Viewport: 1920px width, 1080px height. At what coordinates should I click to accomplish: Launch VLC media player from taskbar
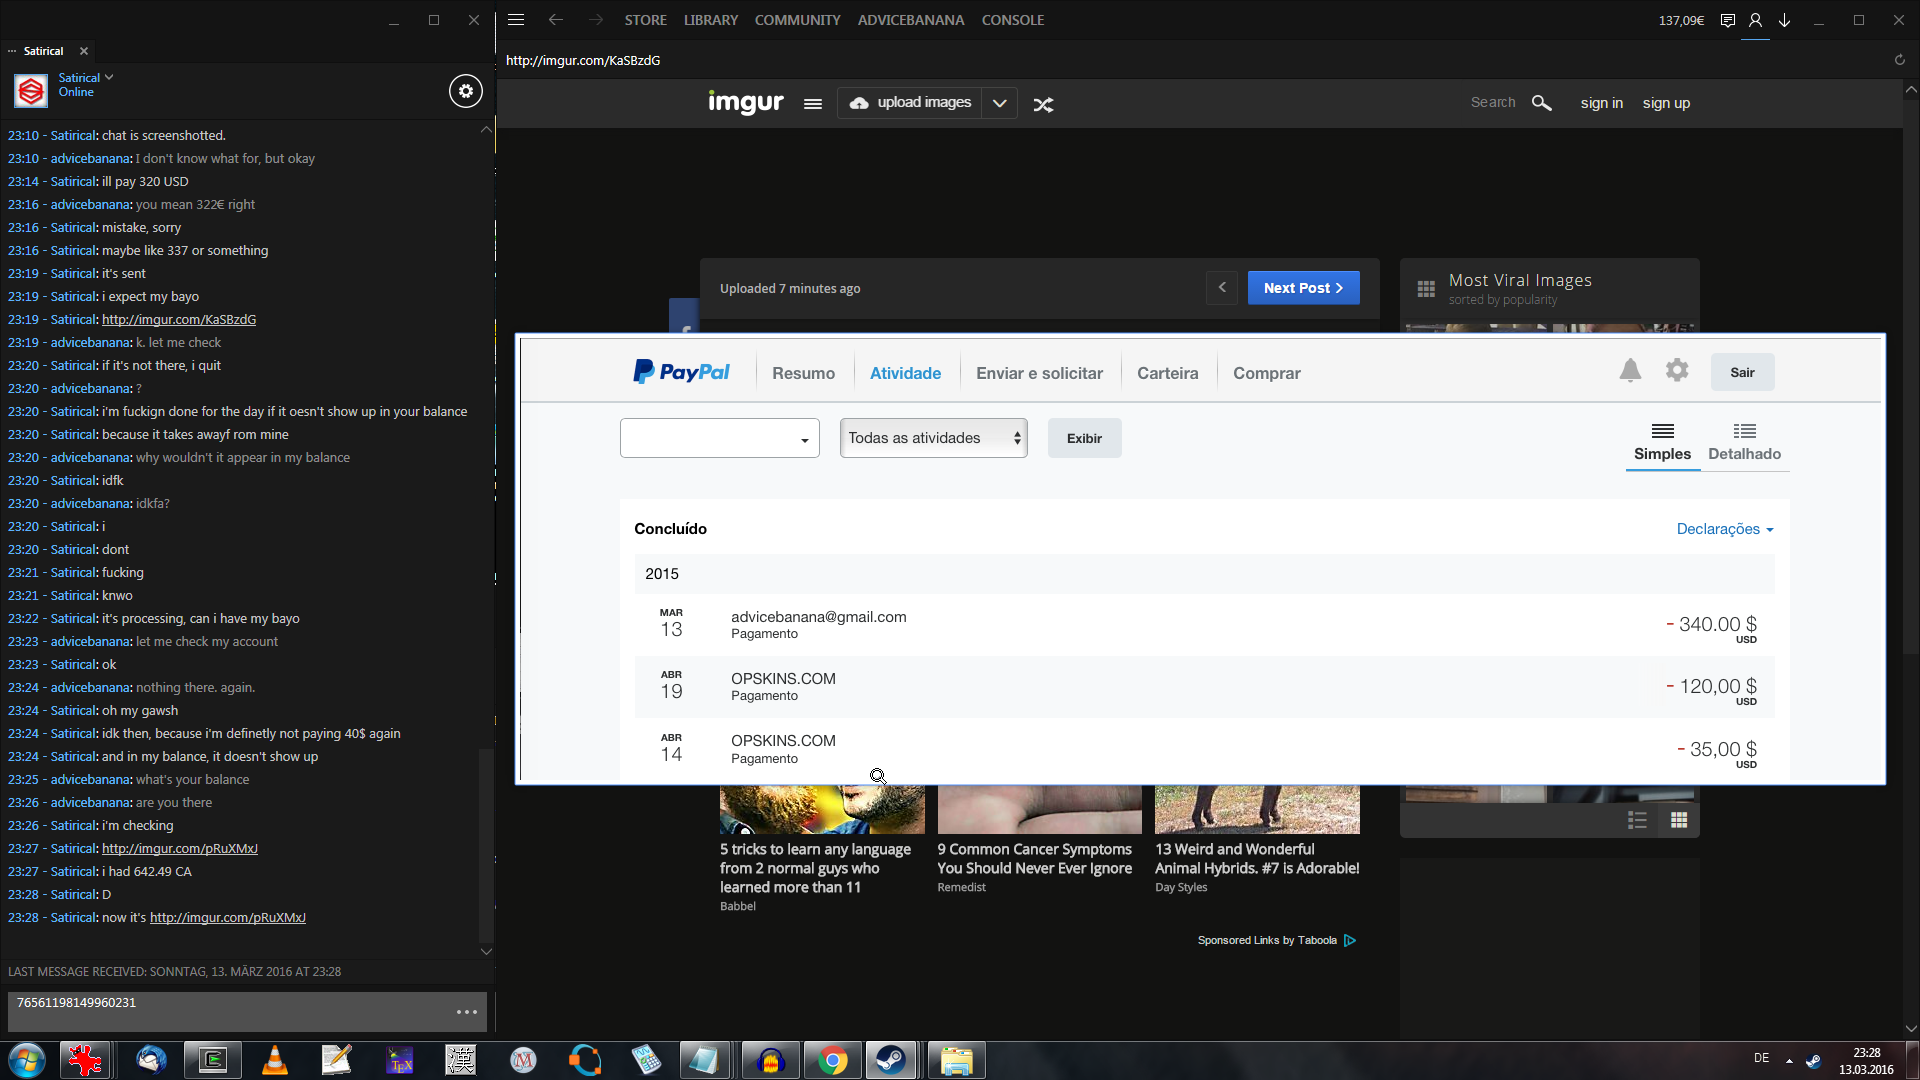point(274,1060)
